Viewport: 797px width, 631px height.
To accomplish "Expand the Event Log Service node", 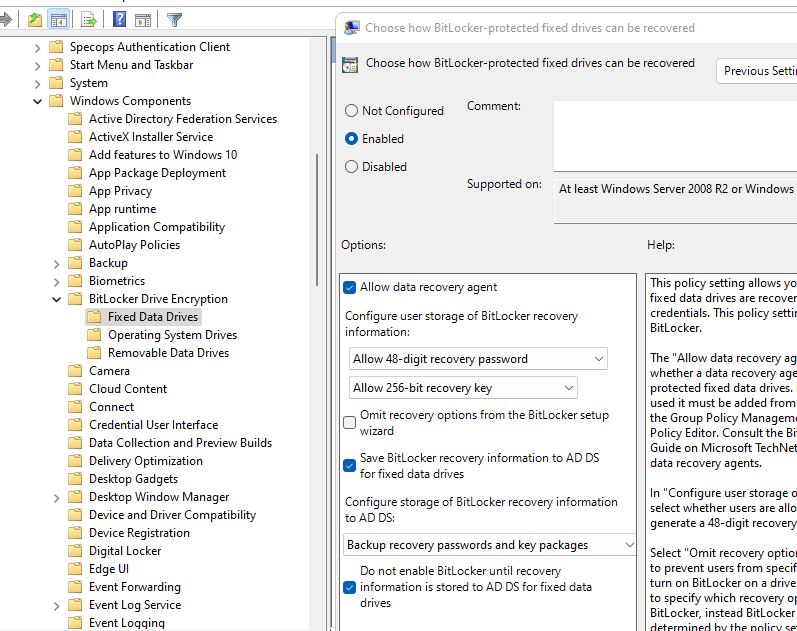I will pyautogui.click(x=56, y=606).
